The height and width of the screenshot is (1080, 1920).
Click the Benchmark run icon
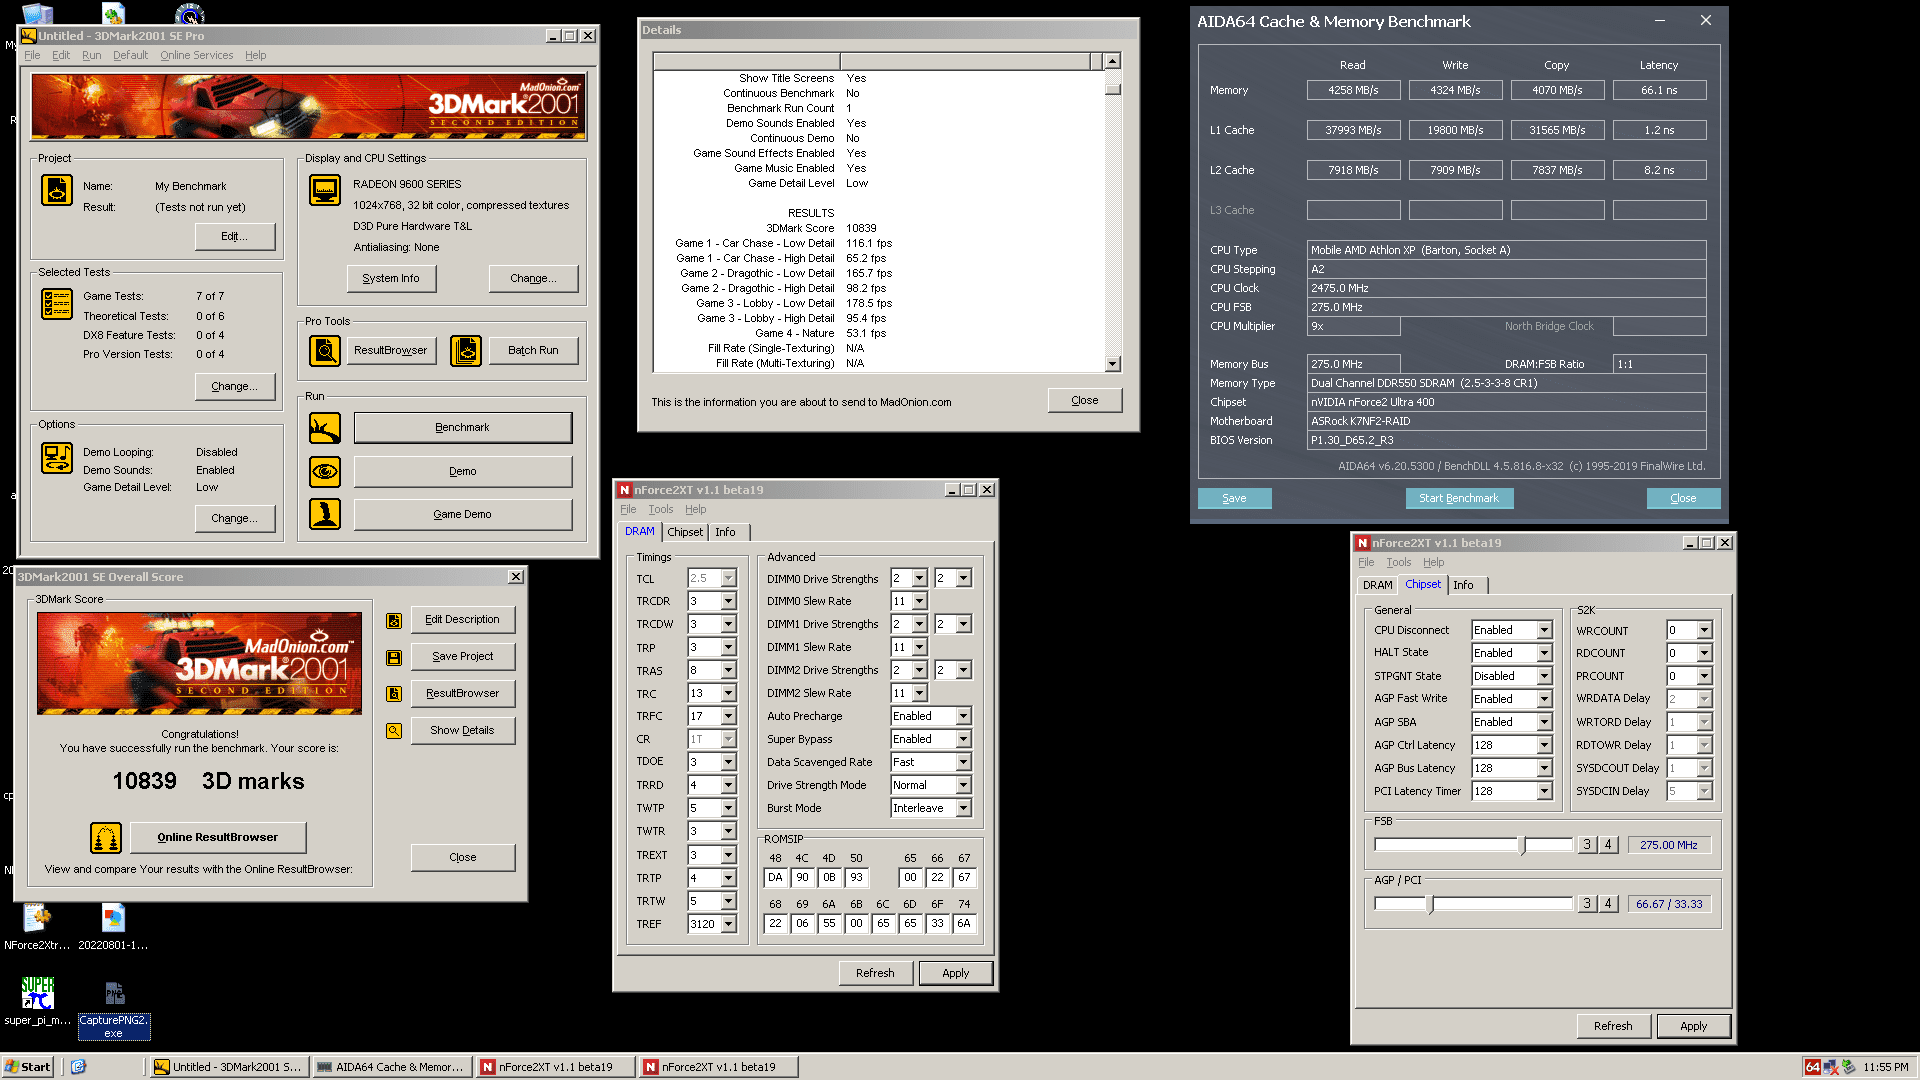[325, 428]
